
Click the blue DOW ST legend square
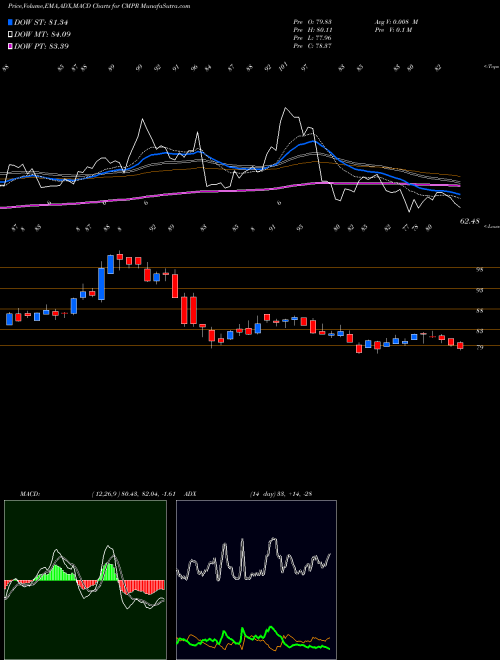[10, 22]
